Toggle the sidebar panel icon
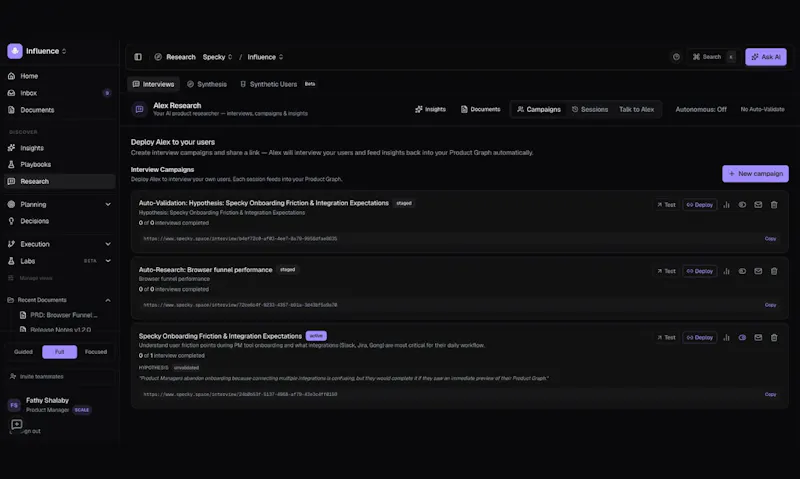 click(138, 57)
